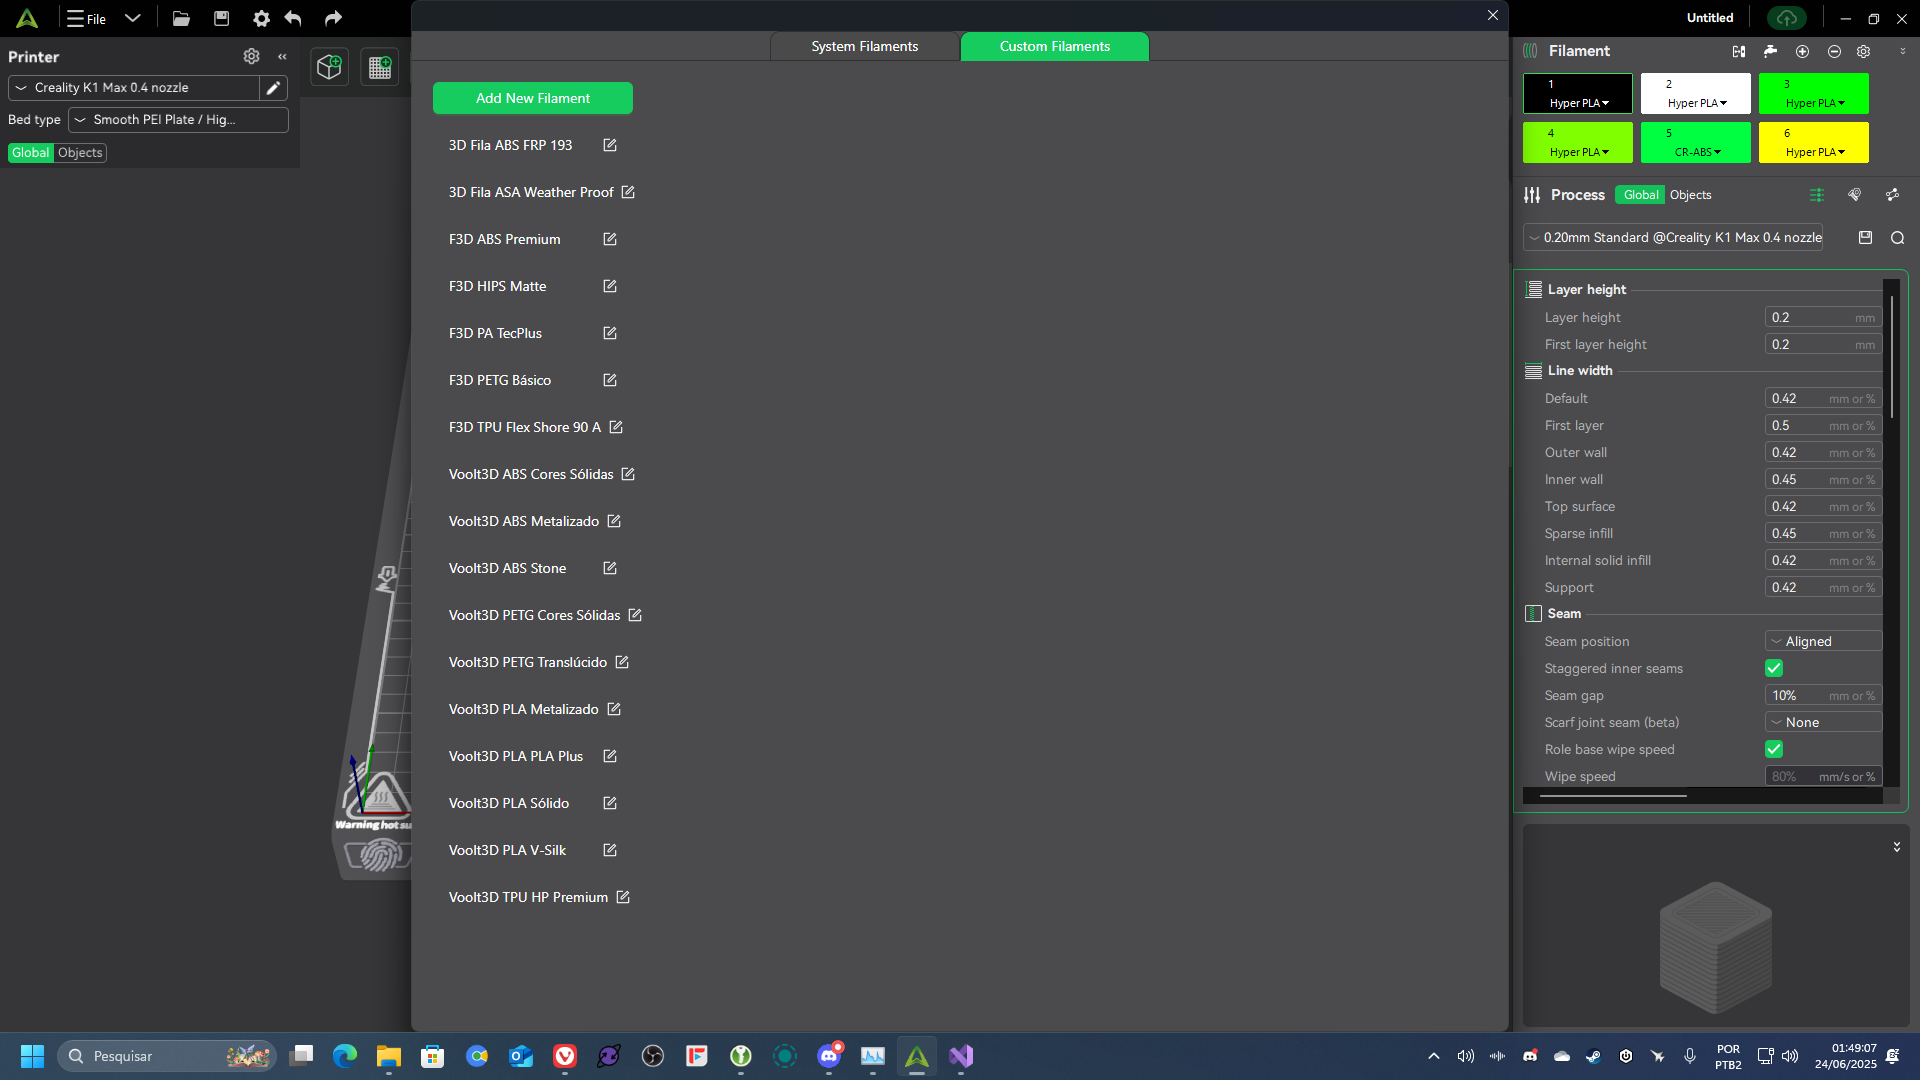1920x1080 pixels.
Task: Click edit icon next to Voolt3D PLA V-Silk
Action: pos(610,850)
